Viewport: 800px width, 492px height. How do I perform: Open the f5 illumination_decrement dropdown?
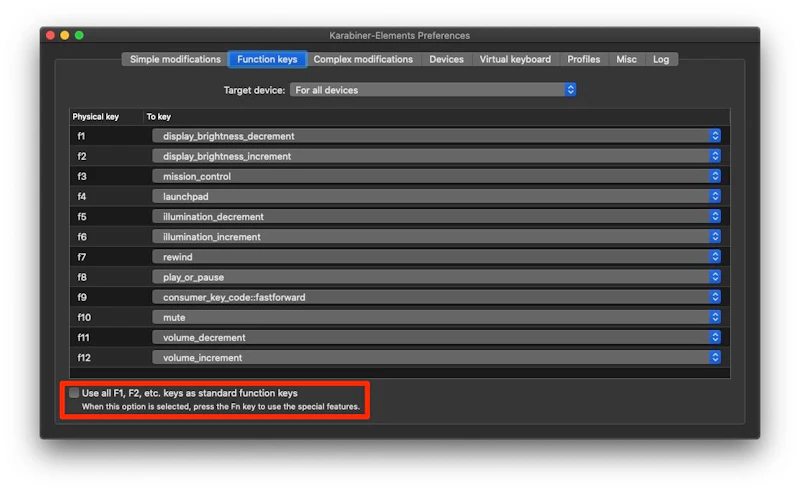click(436, 216)
